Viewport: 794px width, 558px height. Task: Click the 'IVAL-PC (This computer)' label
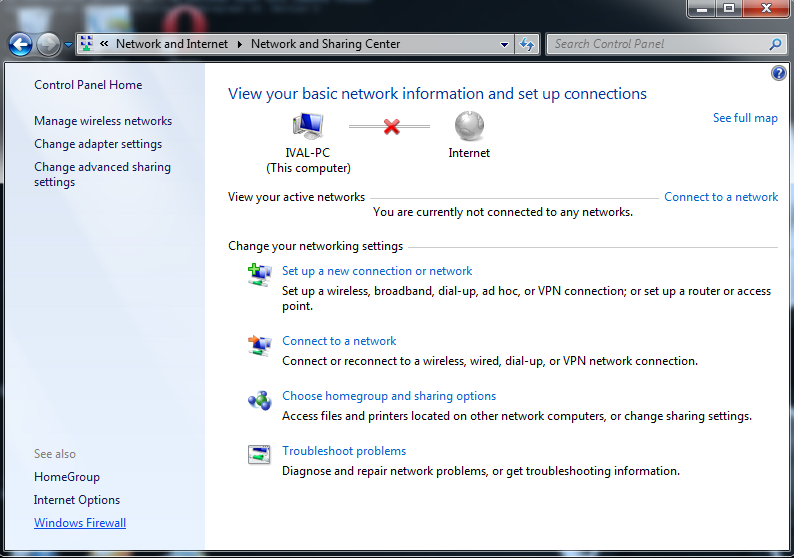308,161
